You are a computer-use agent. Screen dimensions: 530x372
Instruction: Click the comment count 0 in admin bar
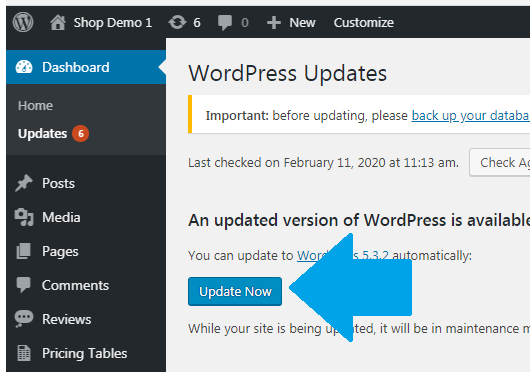(245, 23)
